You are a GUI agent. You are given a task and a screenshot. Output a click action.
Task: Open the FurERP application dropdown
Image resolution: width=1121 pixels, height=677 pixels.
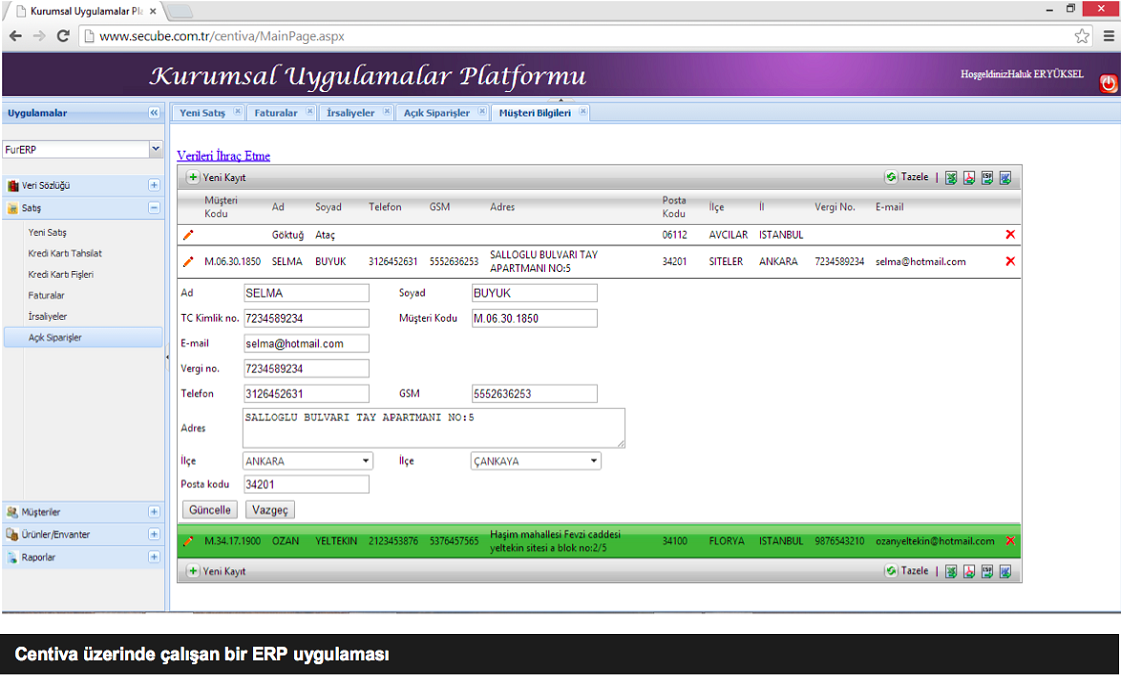(155, 149)
